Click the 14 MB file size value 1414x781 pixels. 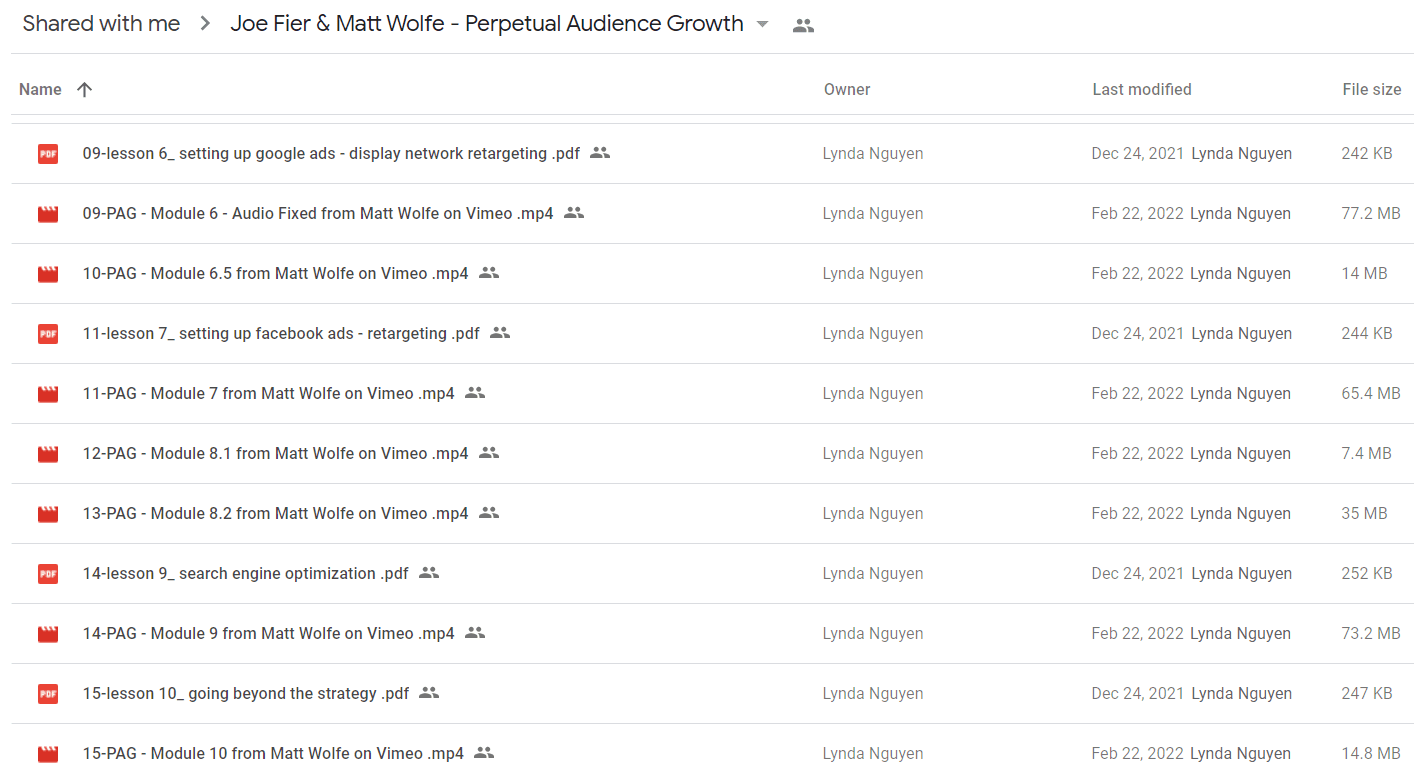(x=1364, y=274)
